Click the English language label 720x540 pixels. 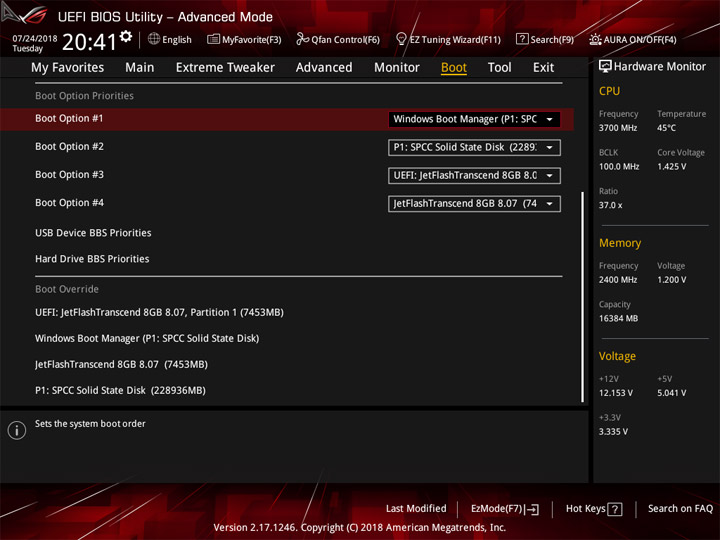click(x=177, y=39)
